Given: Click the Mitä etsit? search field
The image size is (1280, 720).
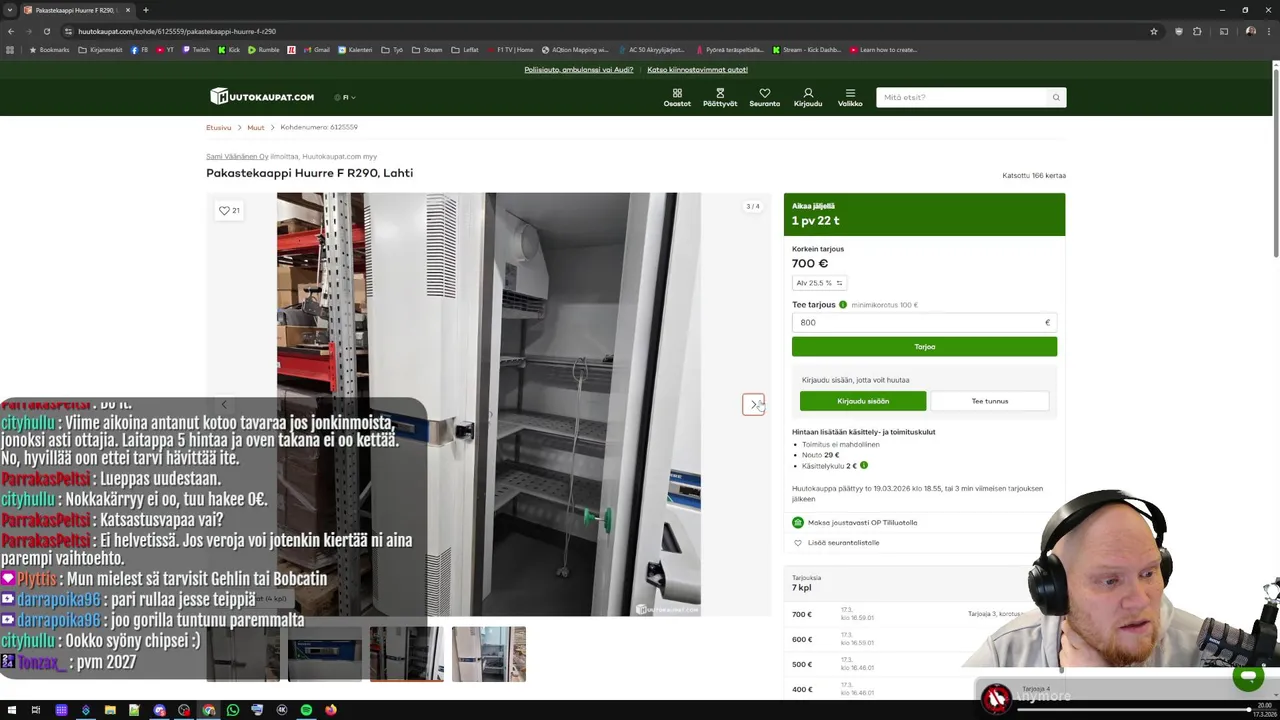Looking at the screenshot, I should 962,97.
